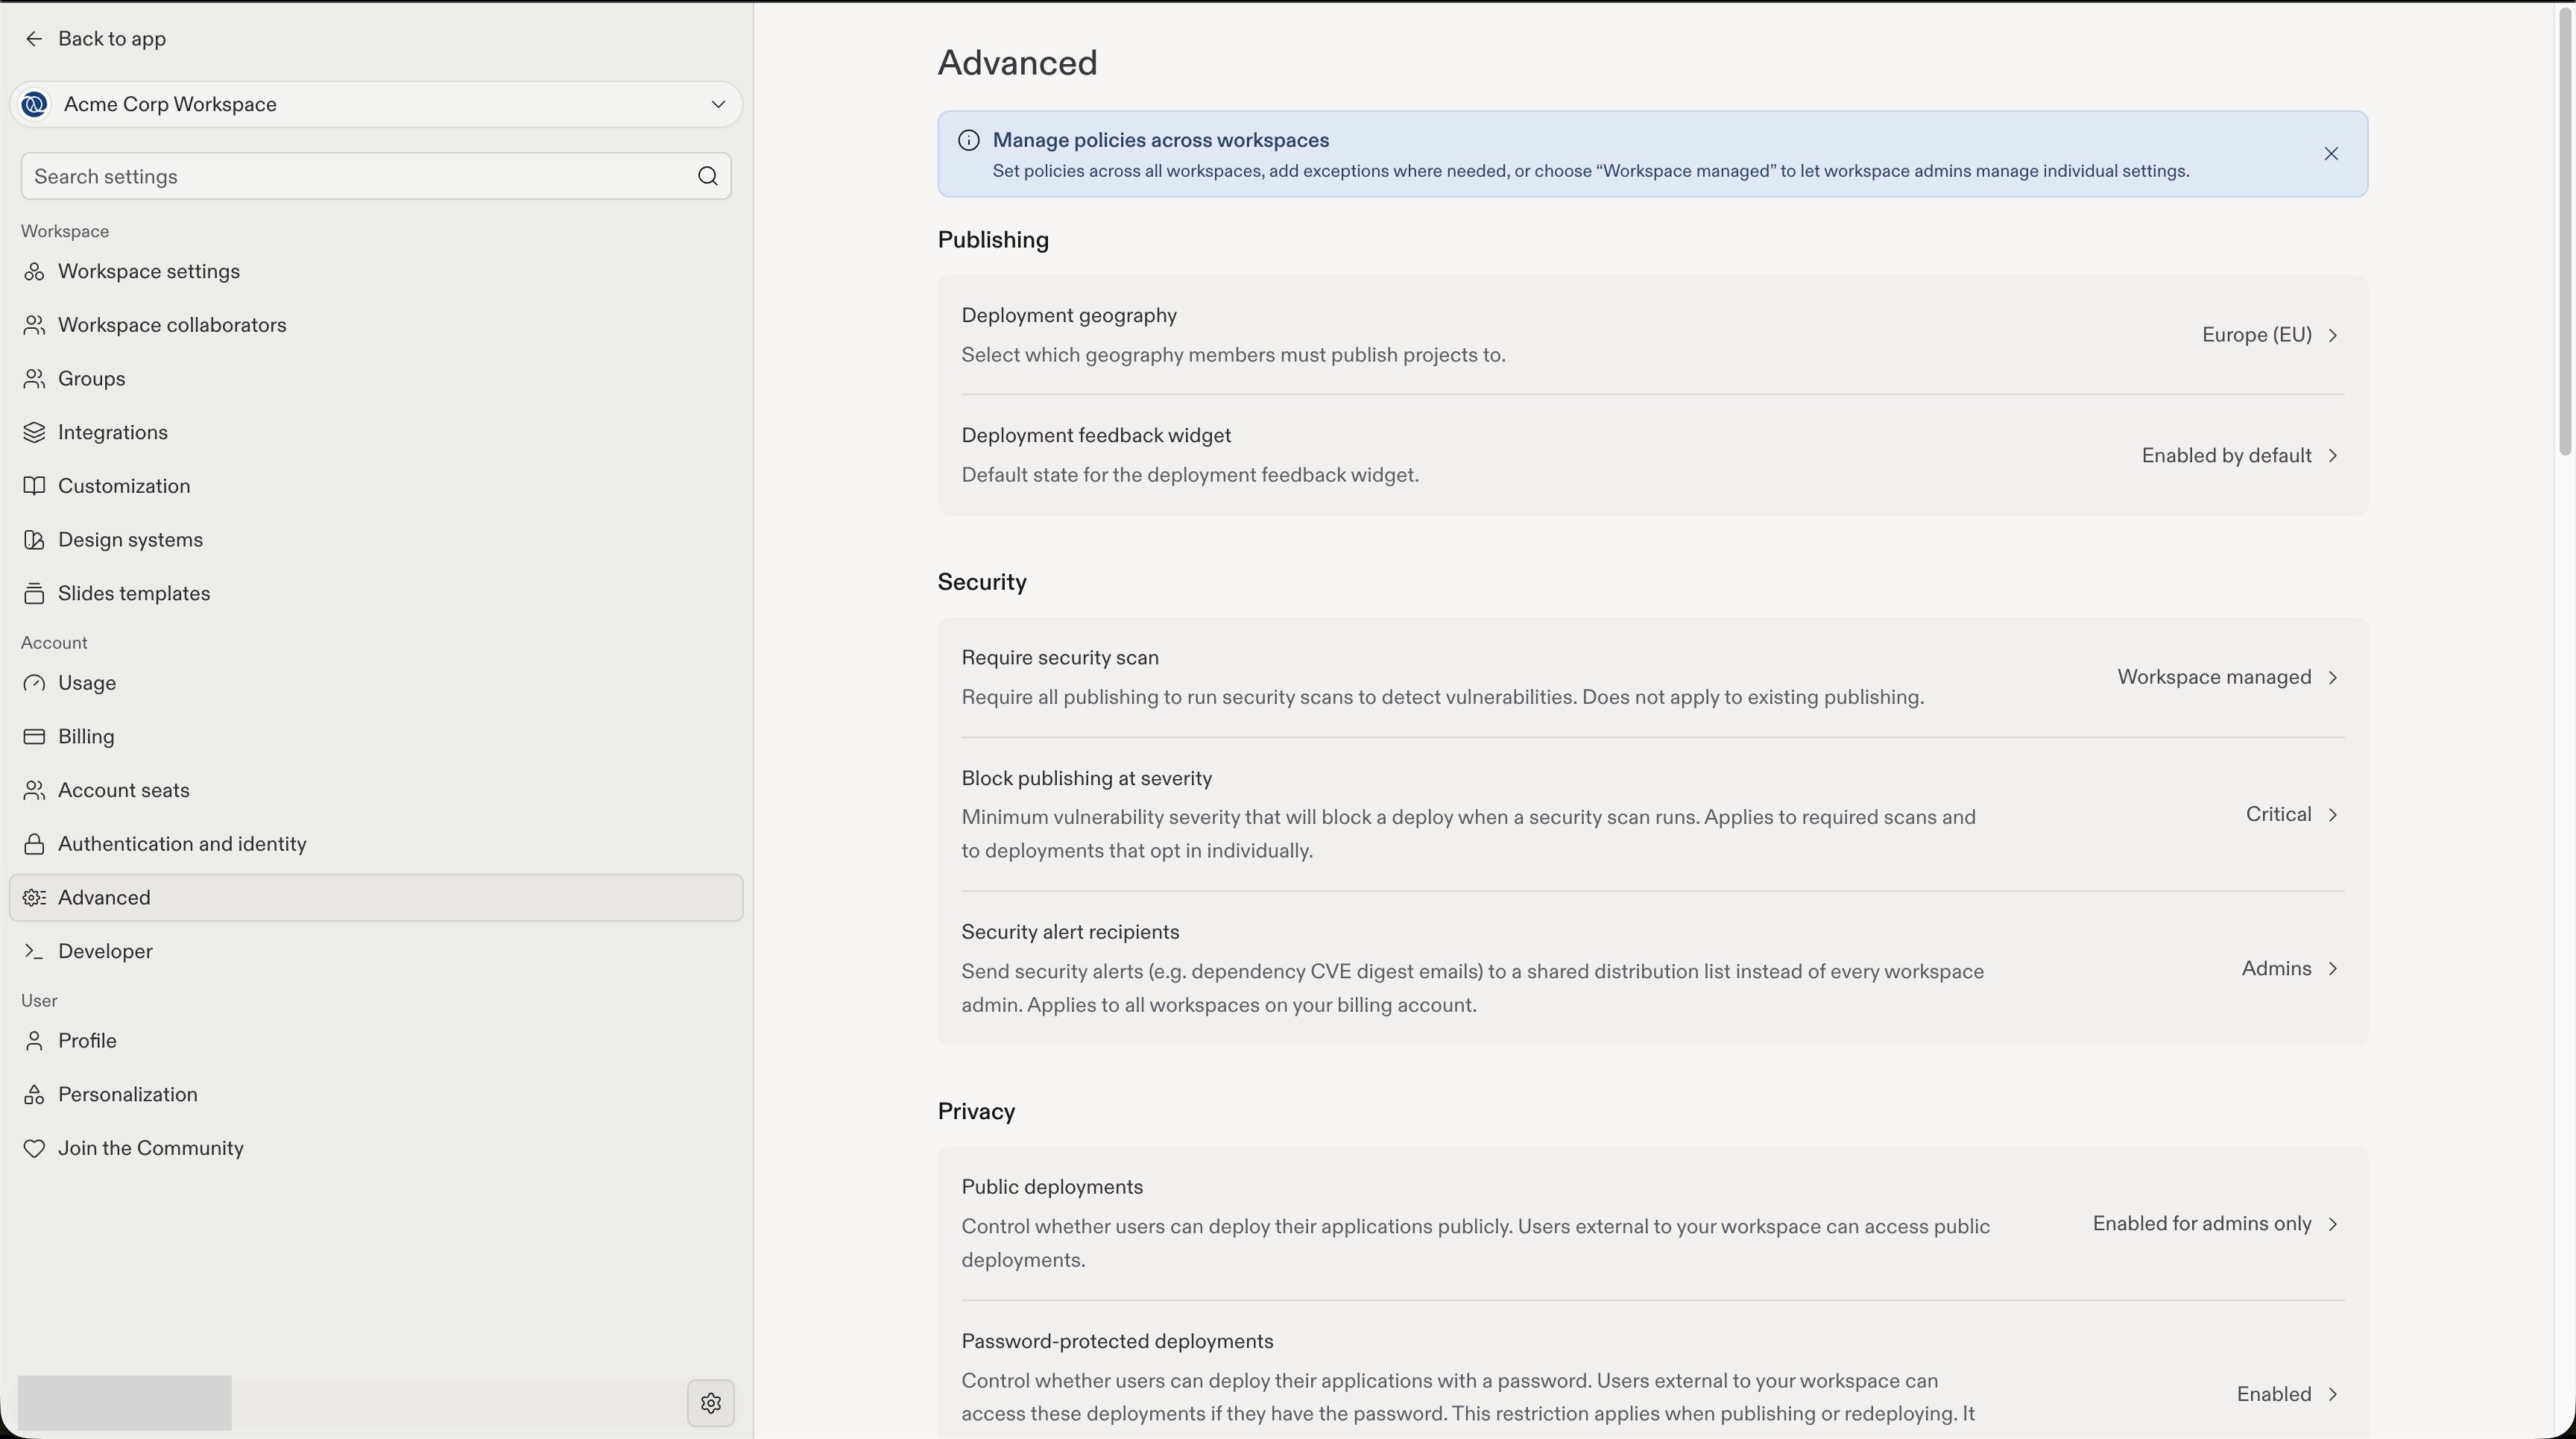
Task: Click the gear button at sidebar bottom
Action: (711, 1403)
